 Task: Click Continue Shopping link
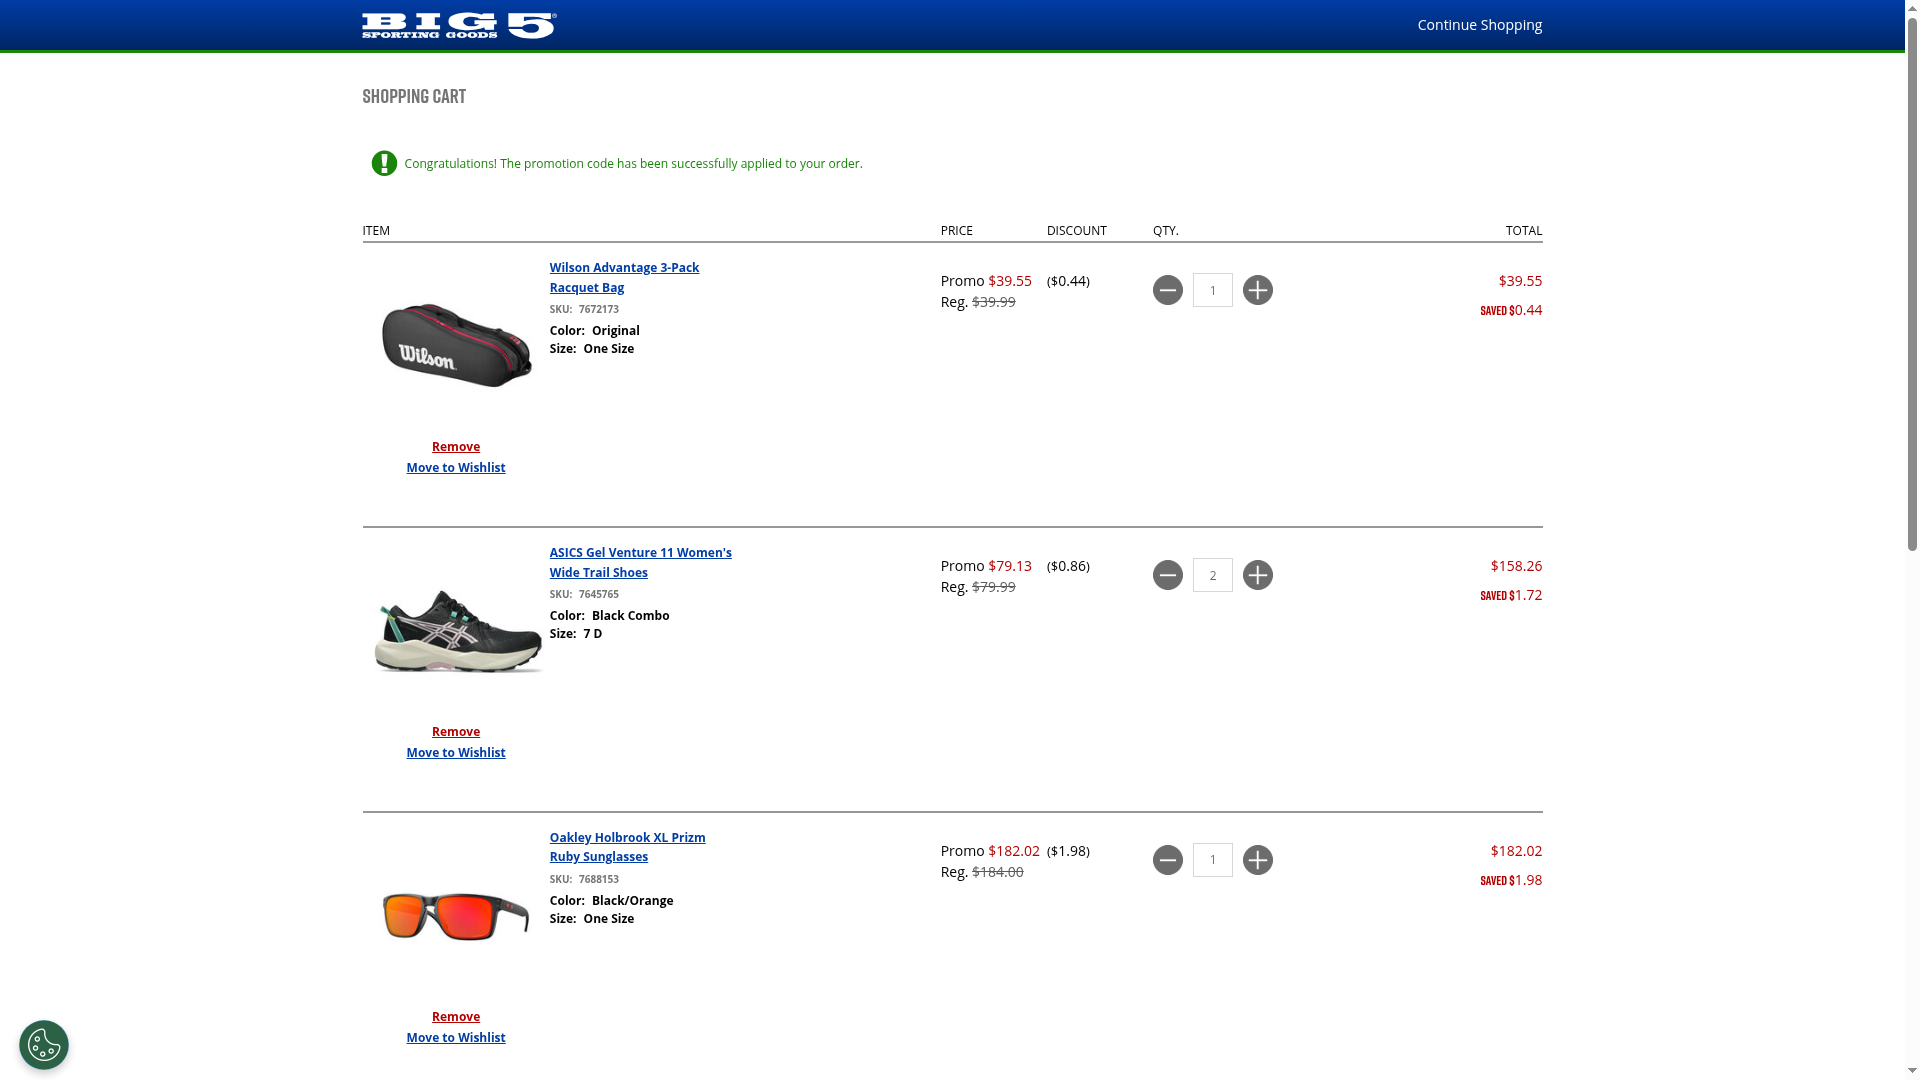(x=1479, y=25)
